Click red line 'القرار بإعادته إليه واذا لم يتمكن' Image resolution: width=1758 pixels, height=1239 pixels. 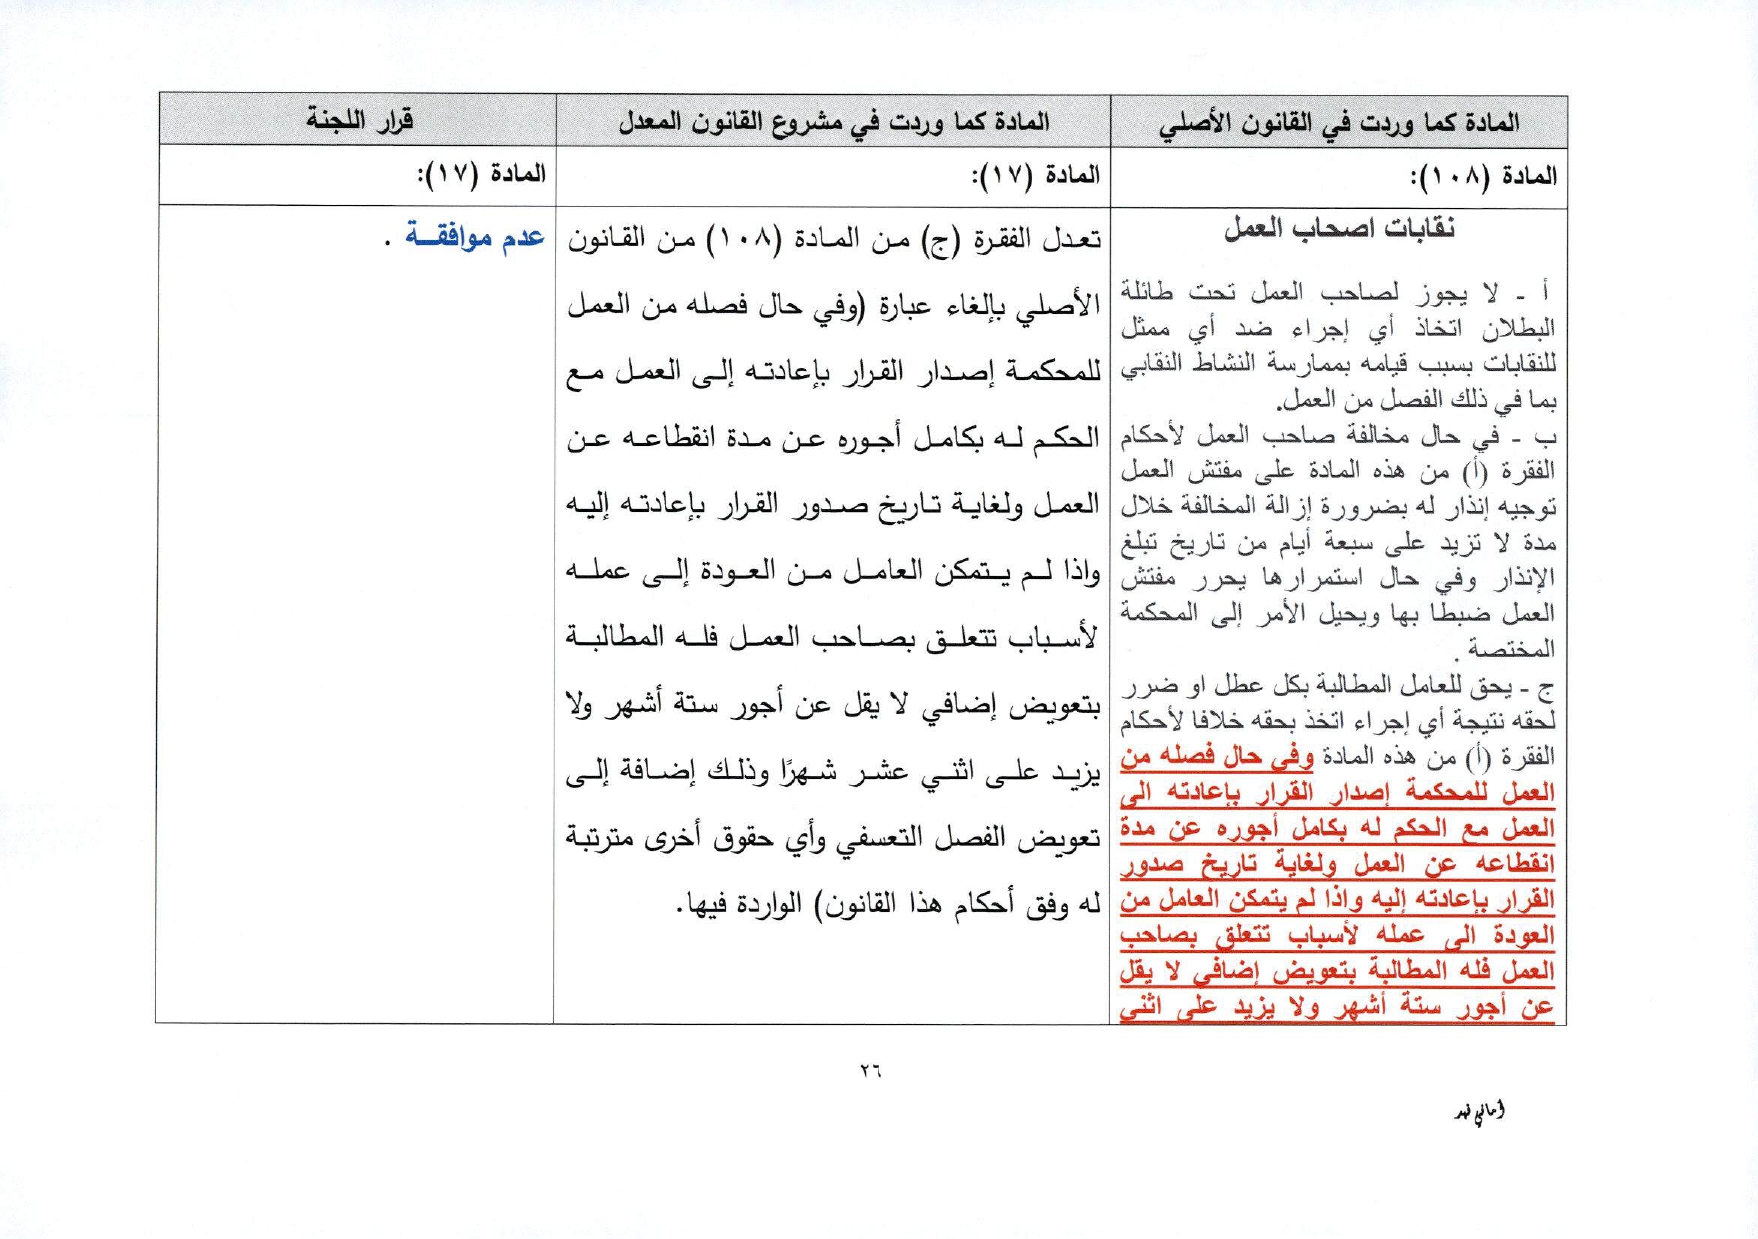[1336, 900]
